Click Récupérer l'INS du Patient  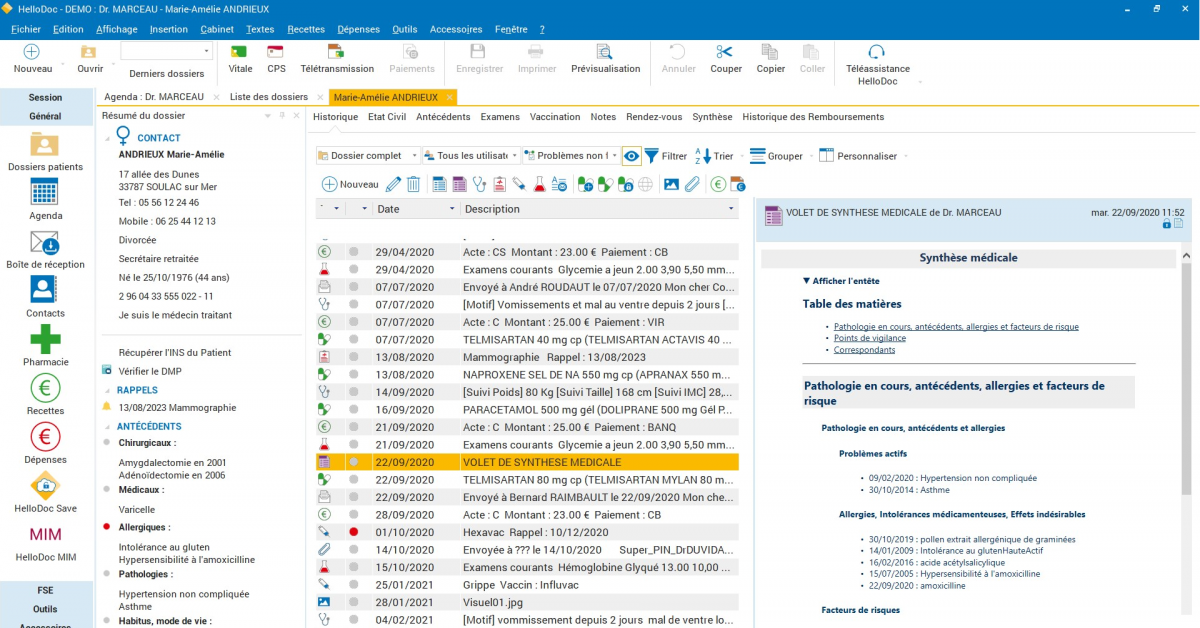tap(175, 352)
